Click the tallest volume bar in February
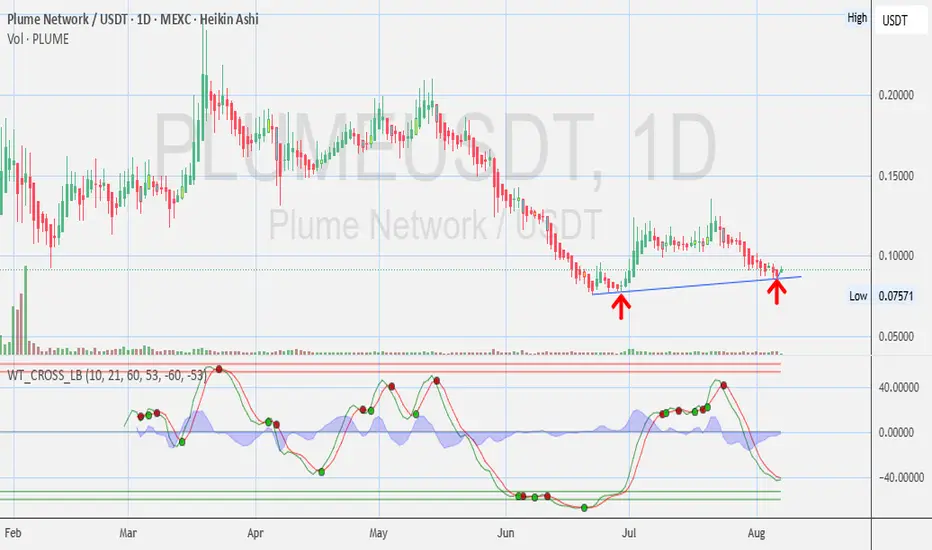Image resolution: width=932 pixels, height=550 pixels. pyautogui.click(x=26, y=310)
